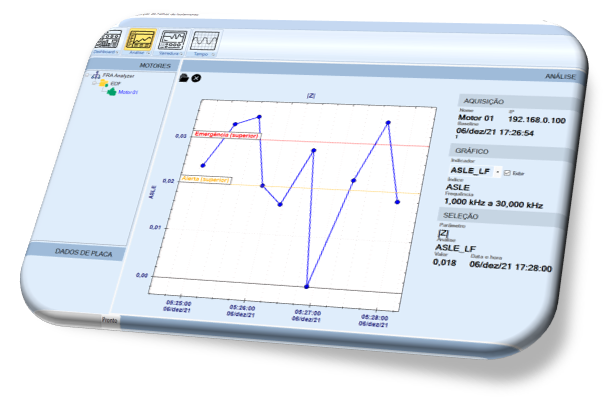Open the Tempo waveform icon
Viewport: 607px width, 398px height.
(206, 41)
